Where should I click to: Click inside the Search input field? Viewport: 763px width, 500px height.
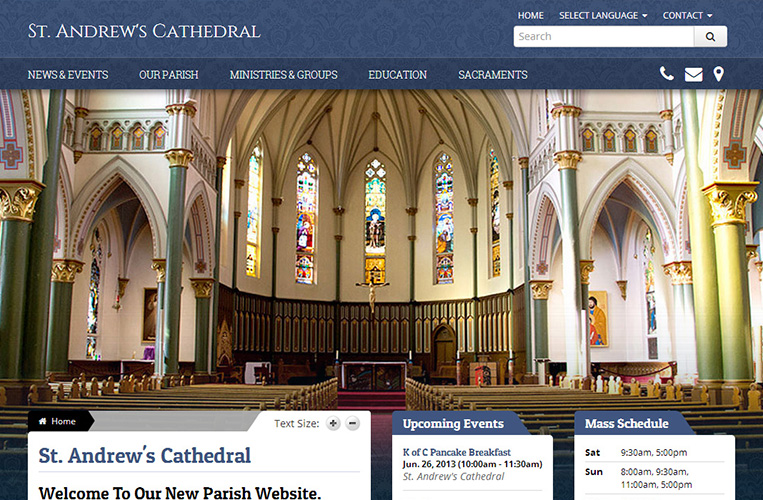click(x=604, y=36)
